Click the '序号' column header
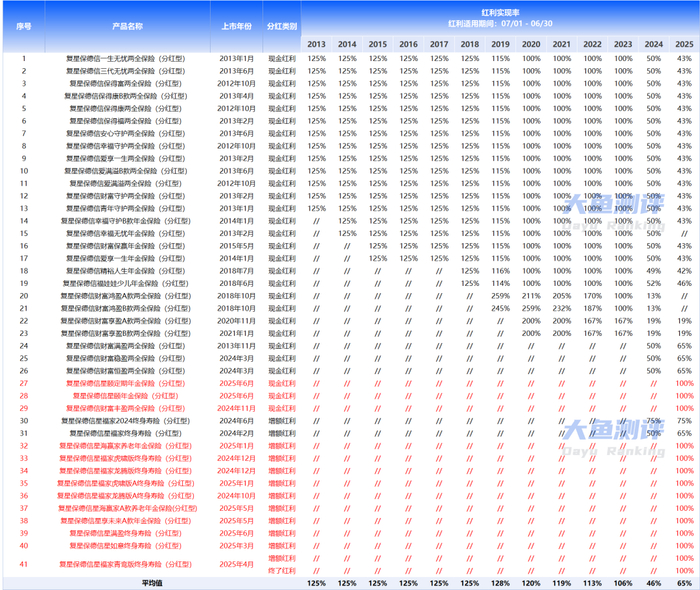Viewport: 700px width, 590px height. 24,26
